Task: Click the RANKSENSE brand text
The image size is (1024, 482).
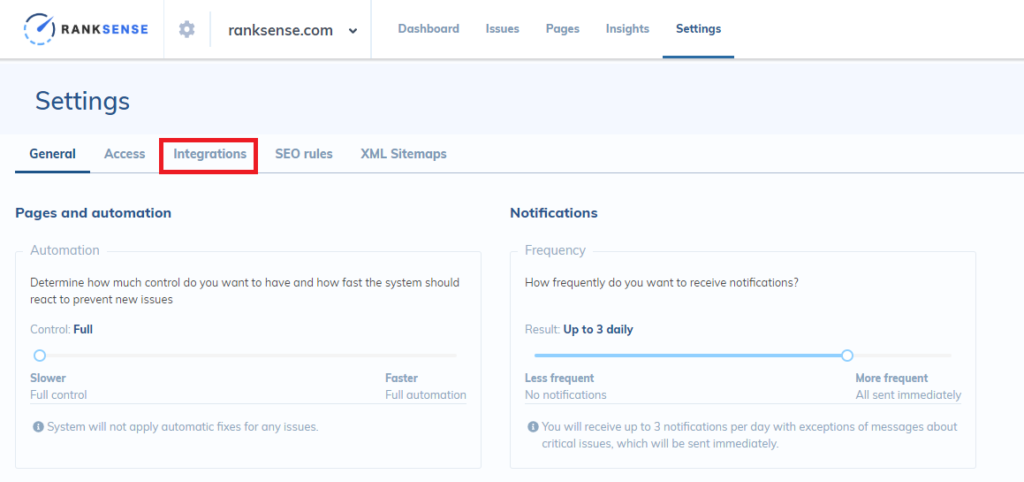Action: tap(106, 29)
